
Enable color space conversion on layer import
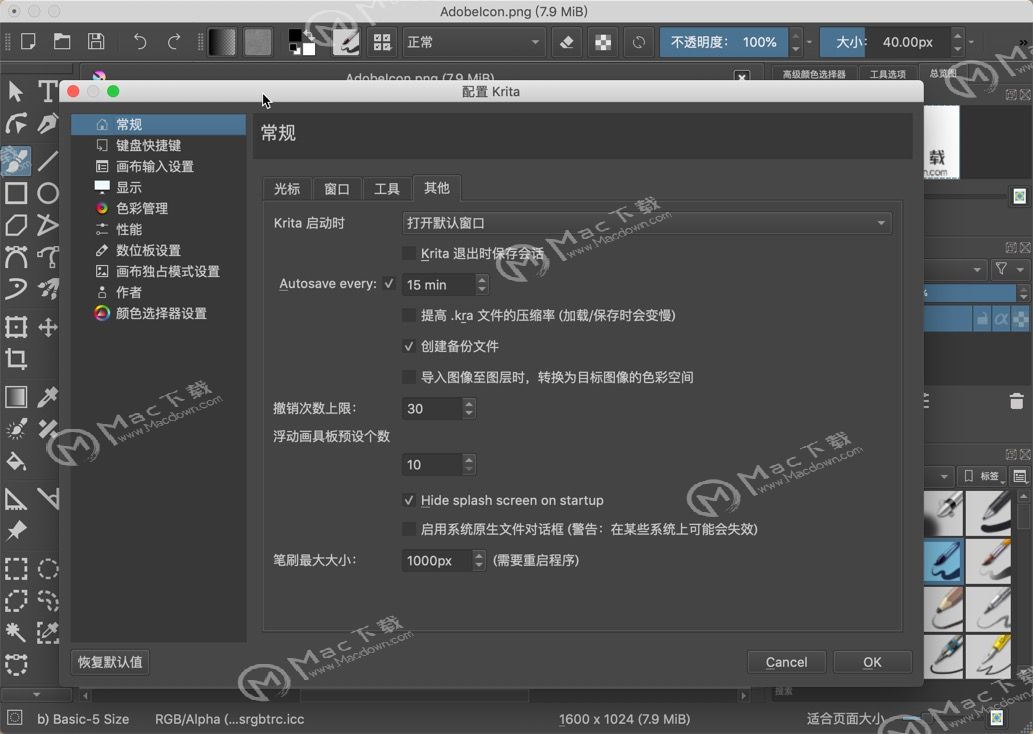pos(409,378)
